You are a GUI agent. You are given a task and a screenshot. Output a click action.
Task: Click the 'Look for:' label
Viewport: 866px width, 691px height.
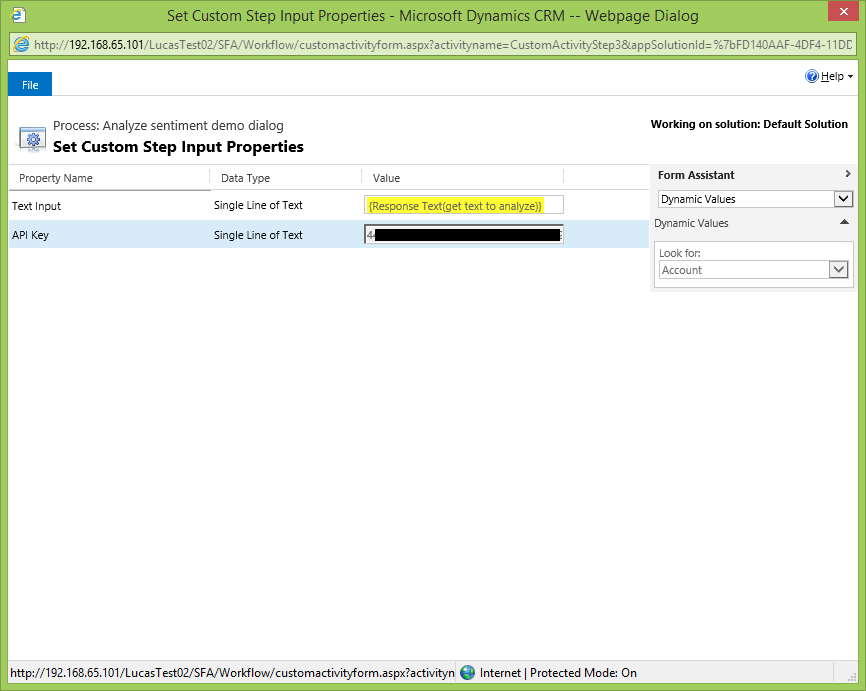(679, 253)
